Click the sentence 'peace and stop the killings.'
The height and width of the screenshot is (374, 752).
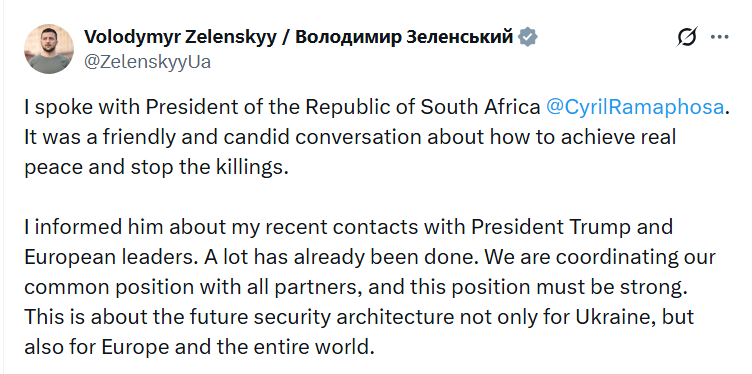[x=156, y=167]
